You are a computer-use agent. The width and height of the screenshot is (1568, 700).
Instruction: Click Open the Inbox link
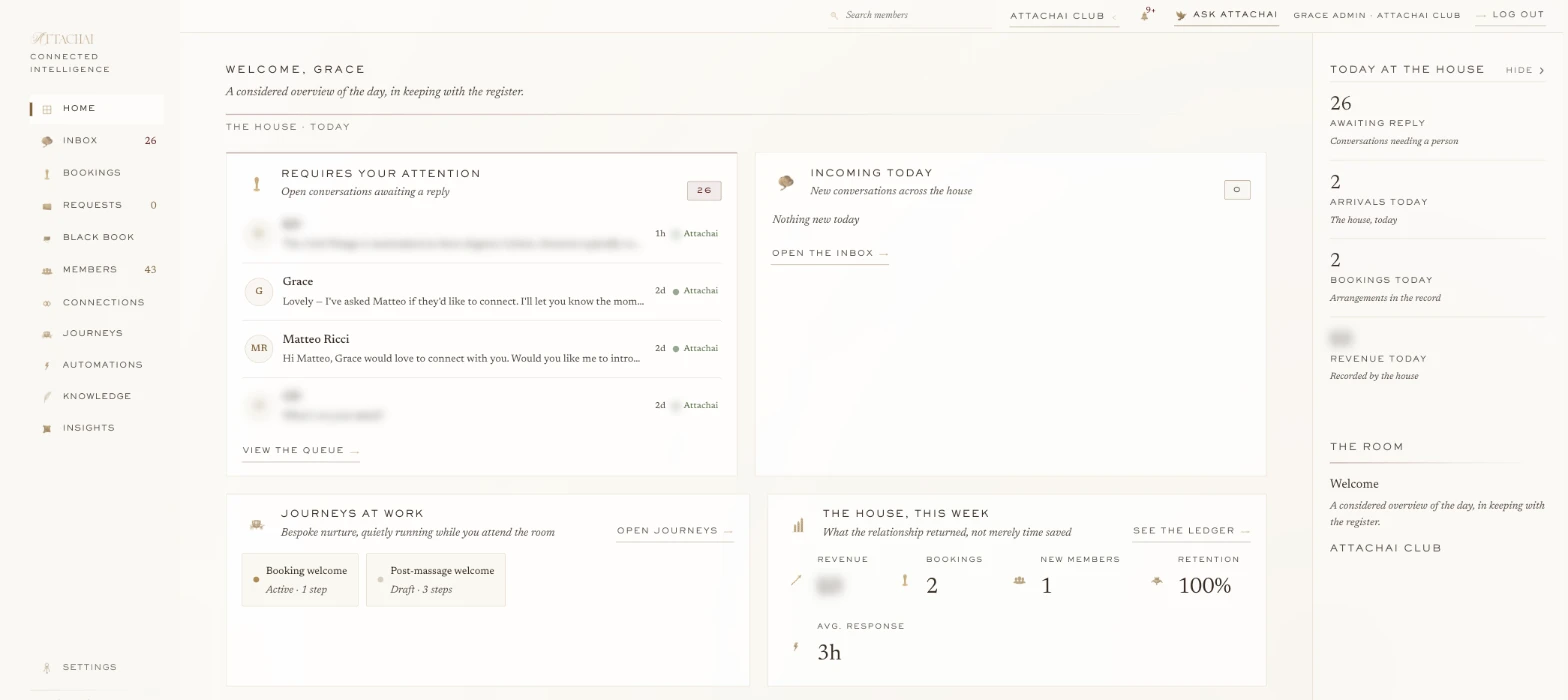pos(830,254)
